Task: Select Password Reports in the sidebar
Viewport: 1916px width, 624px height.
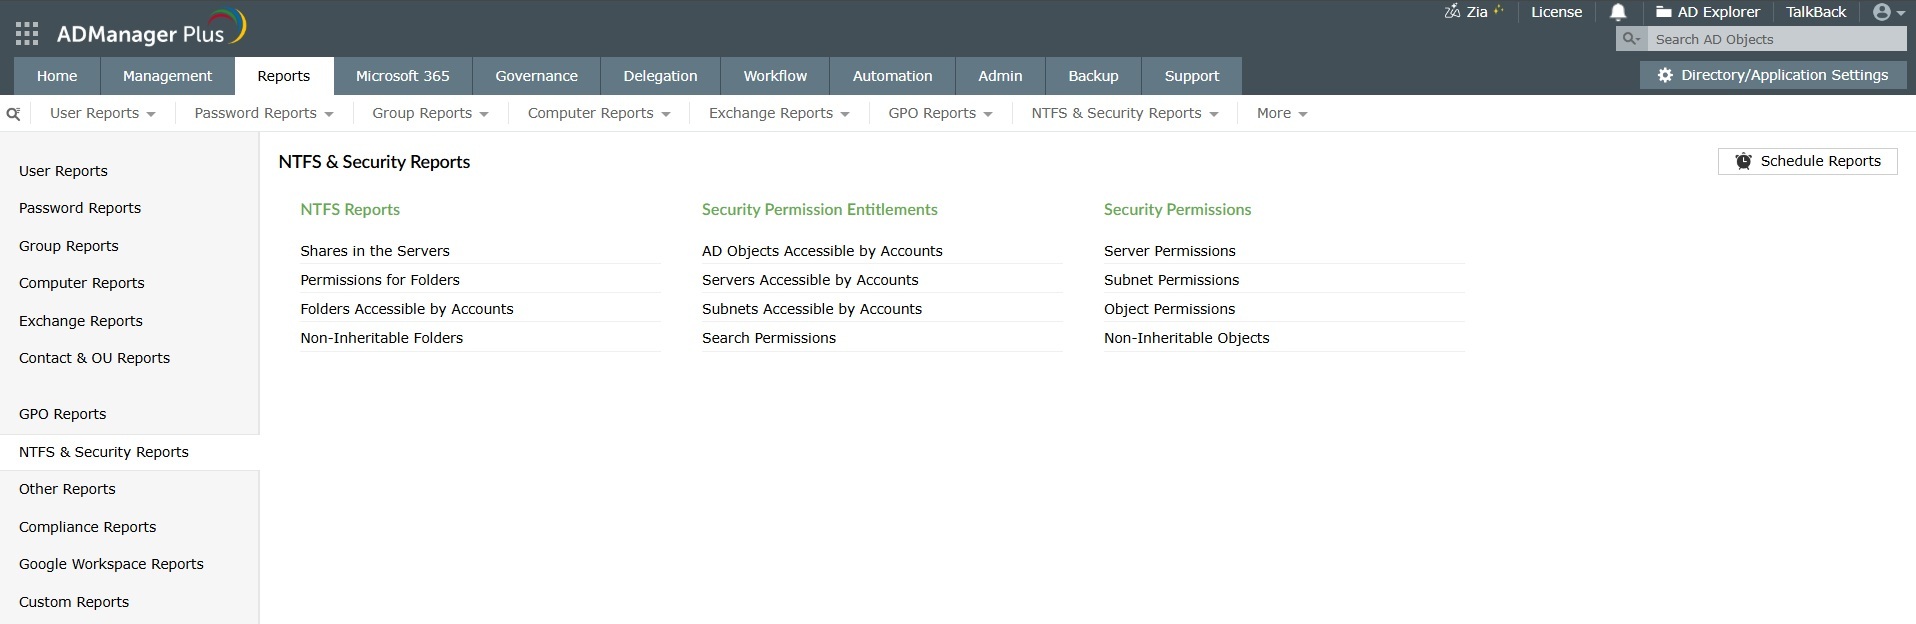Action: click(x=80, y=208)
